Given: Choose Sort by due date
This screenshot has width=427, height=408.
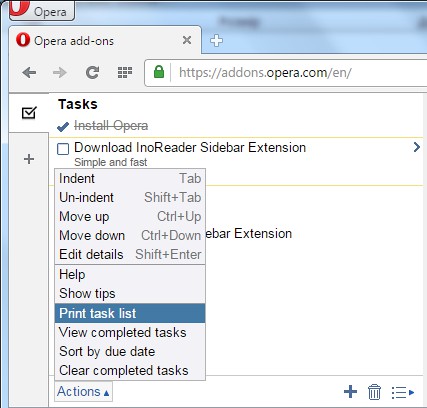Looking at the screenshot, I should click(130, 352).
